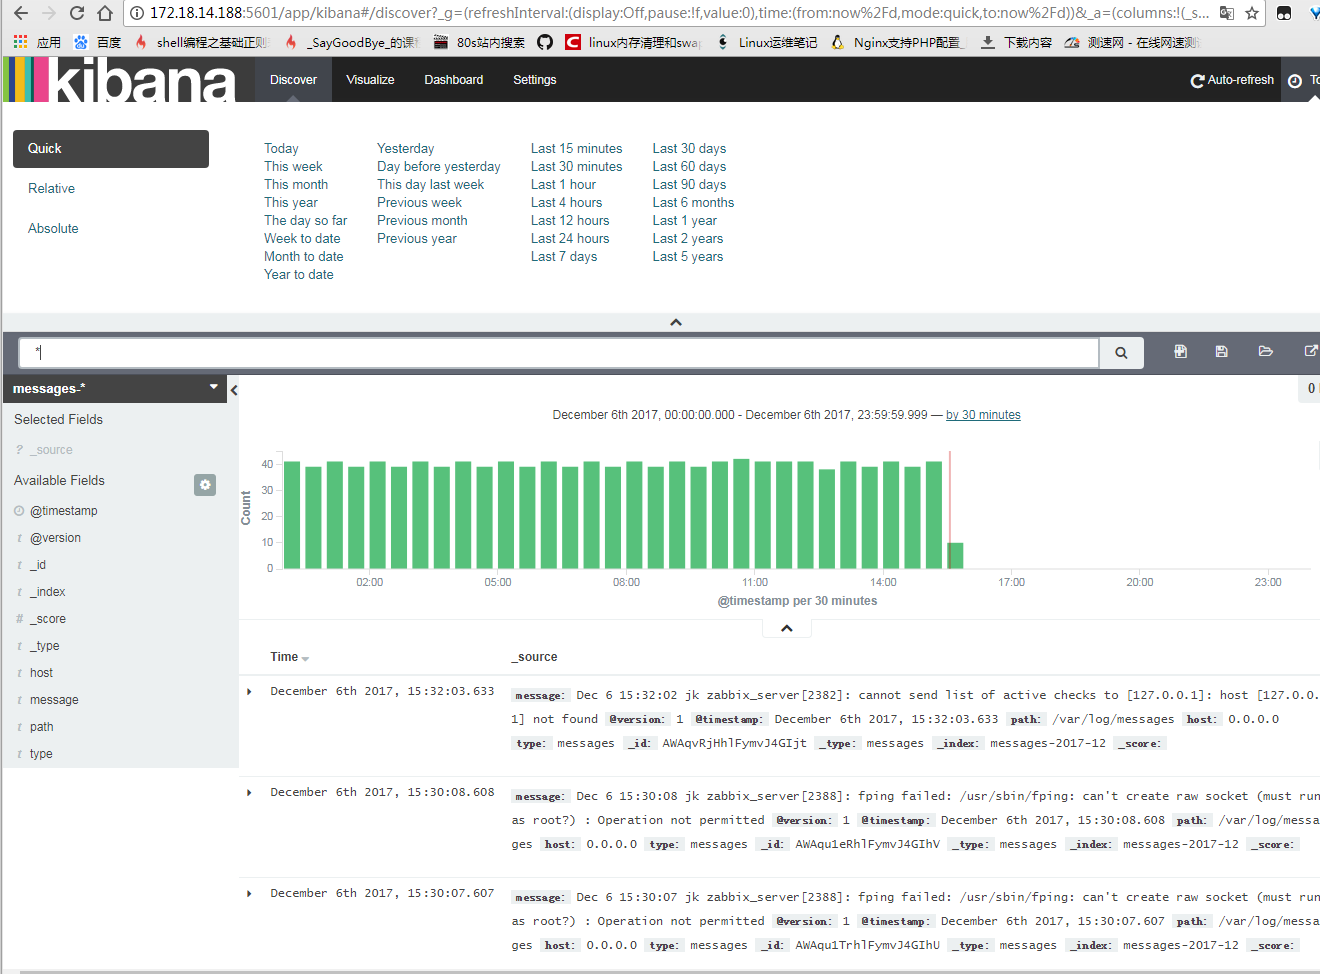Select message available field

pos(54,700)
